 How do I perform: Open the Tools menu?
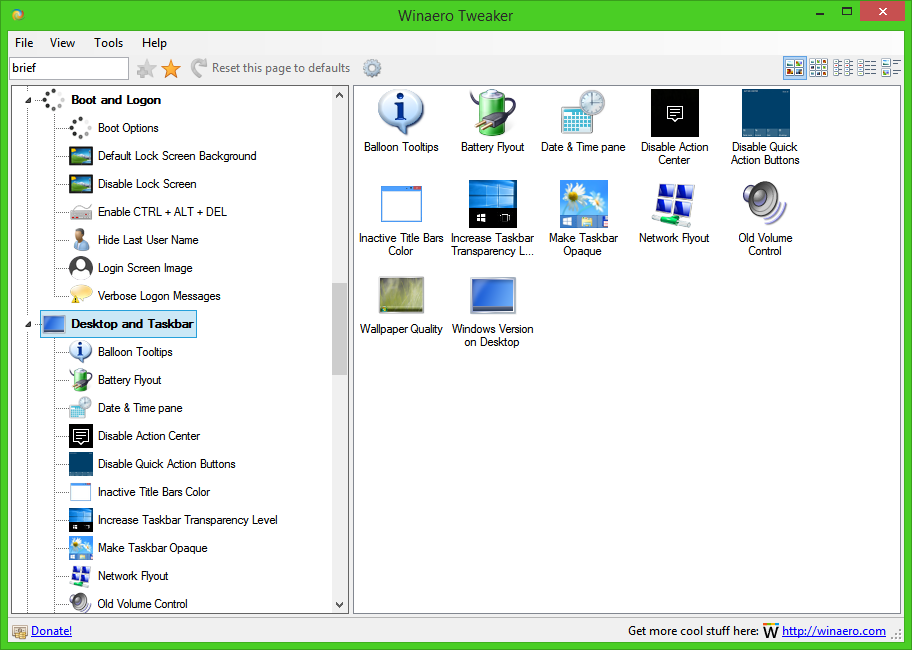108,42
